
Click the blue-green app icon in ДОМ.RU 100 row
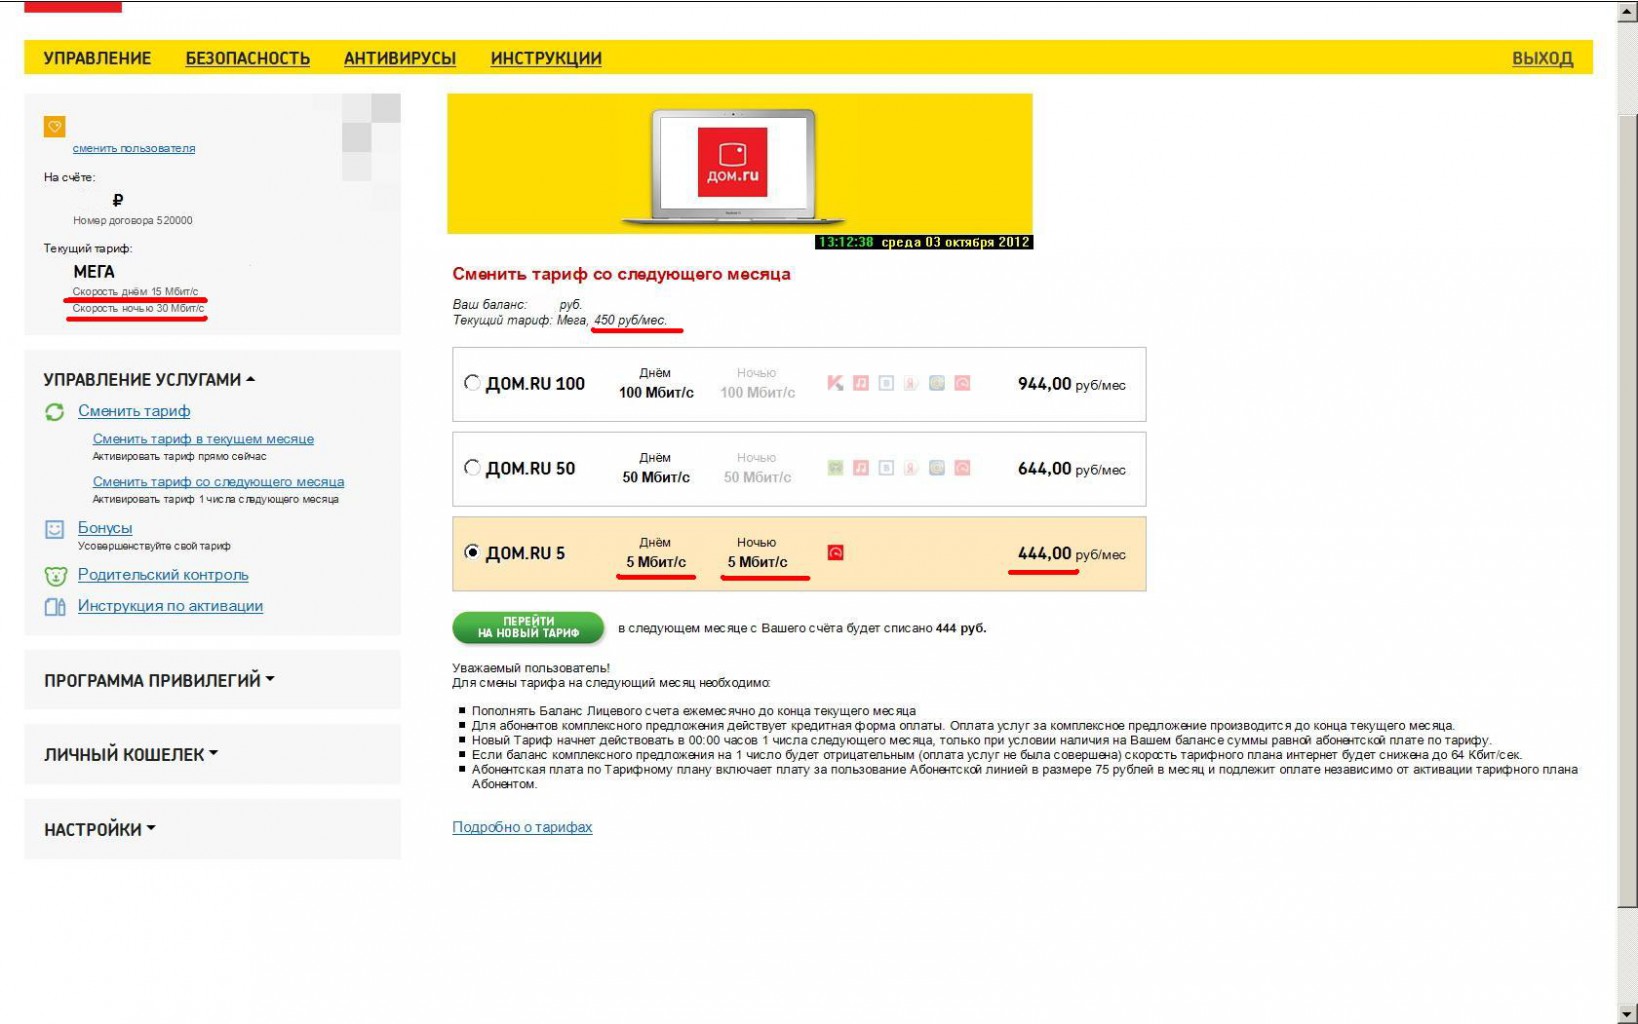(937, 383)
